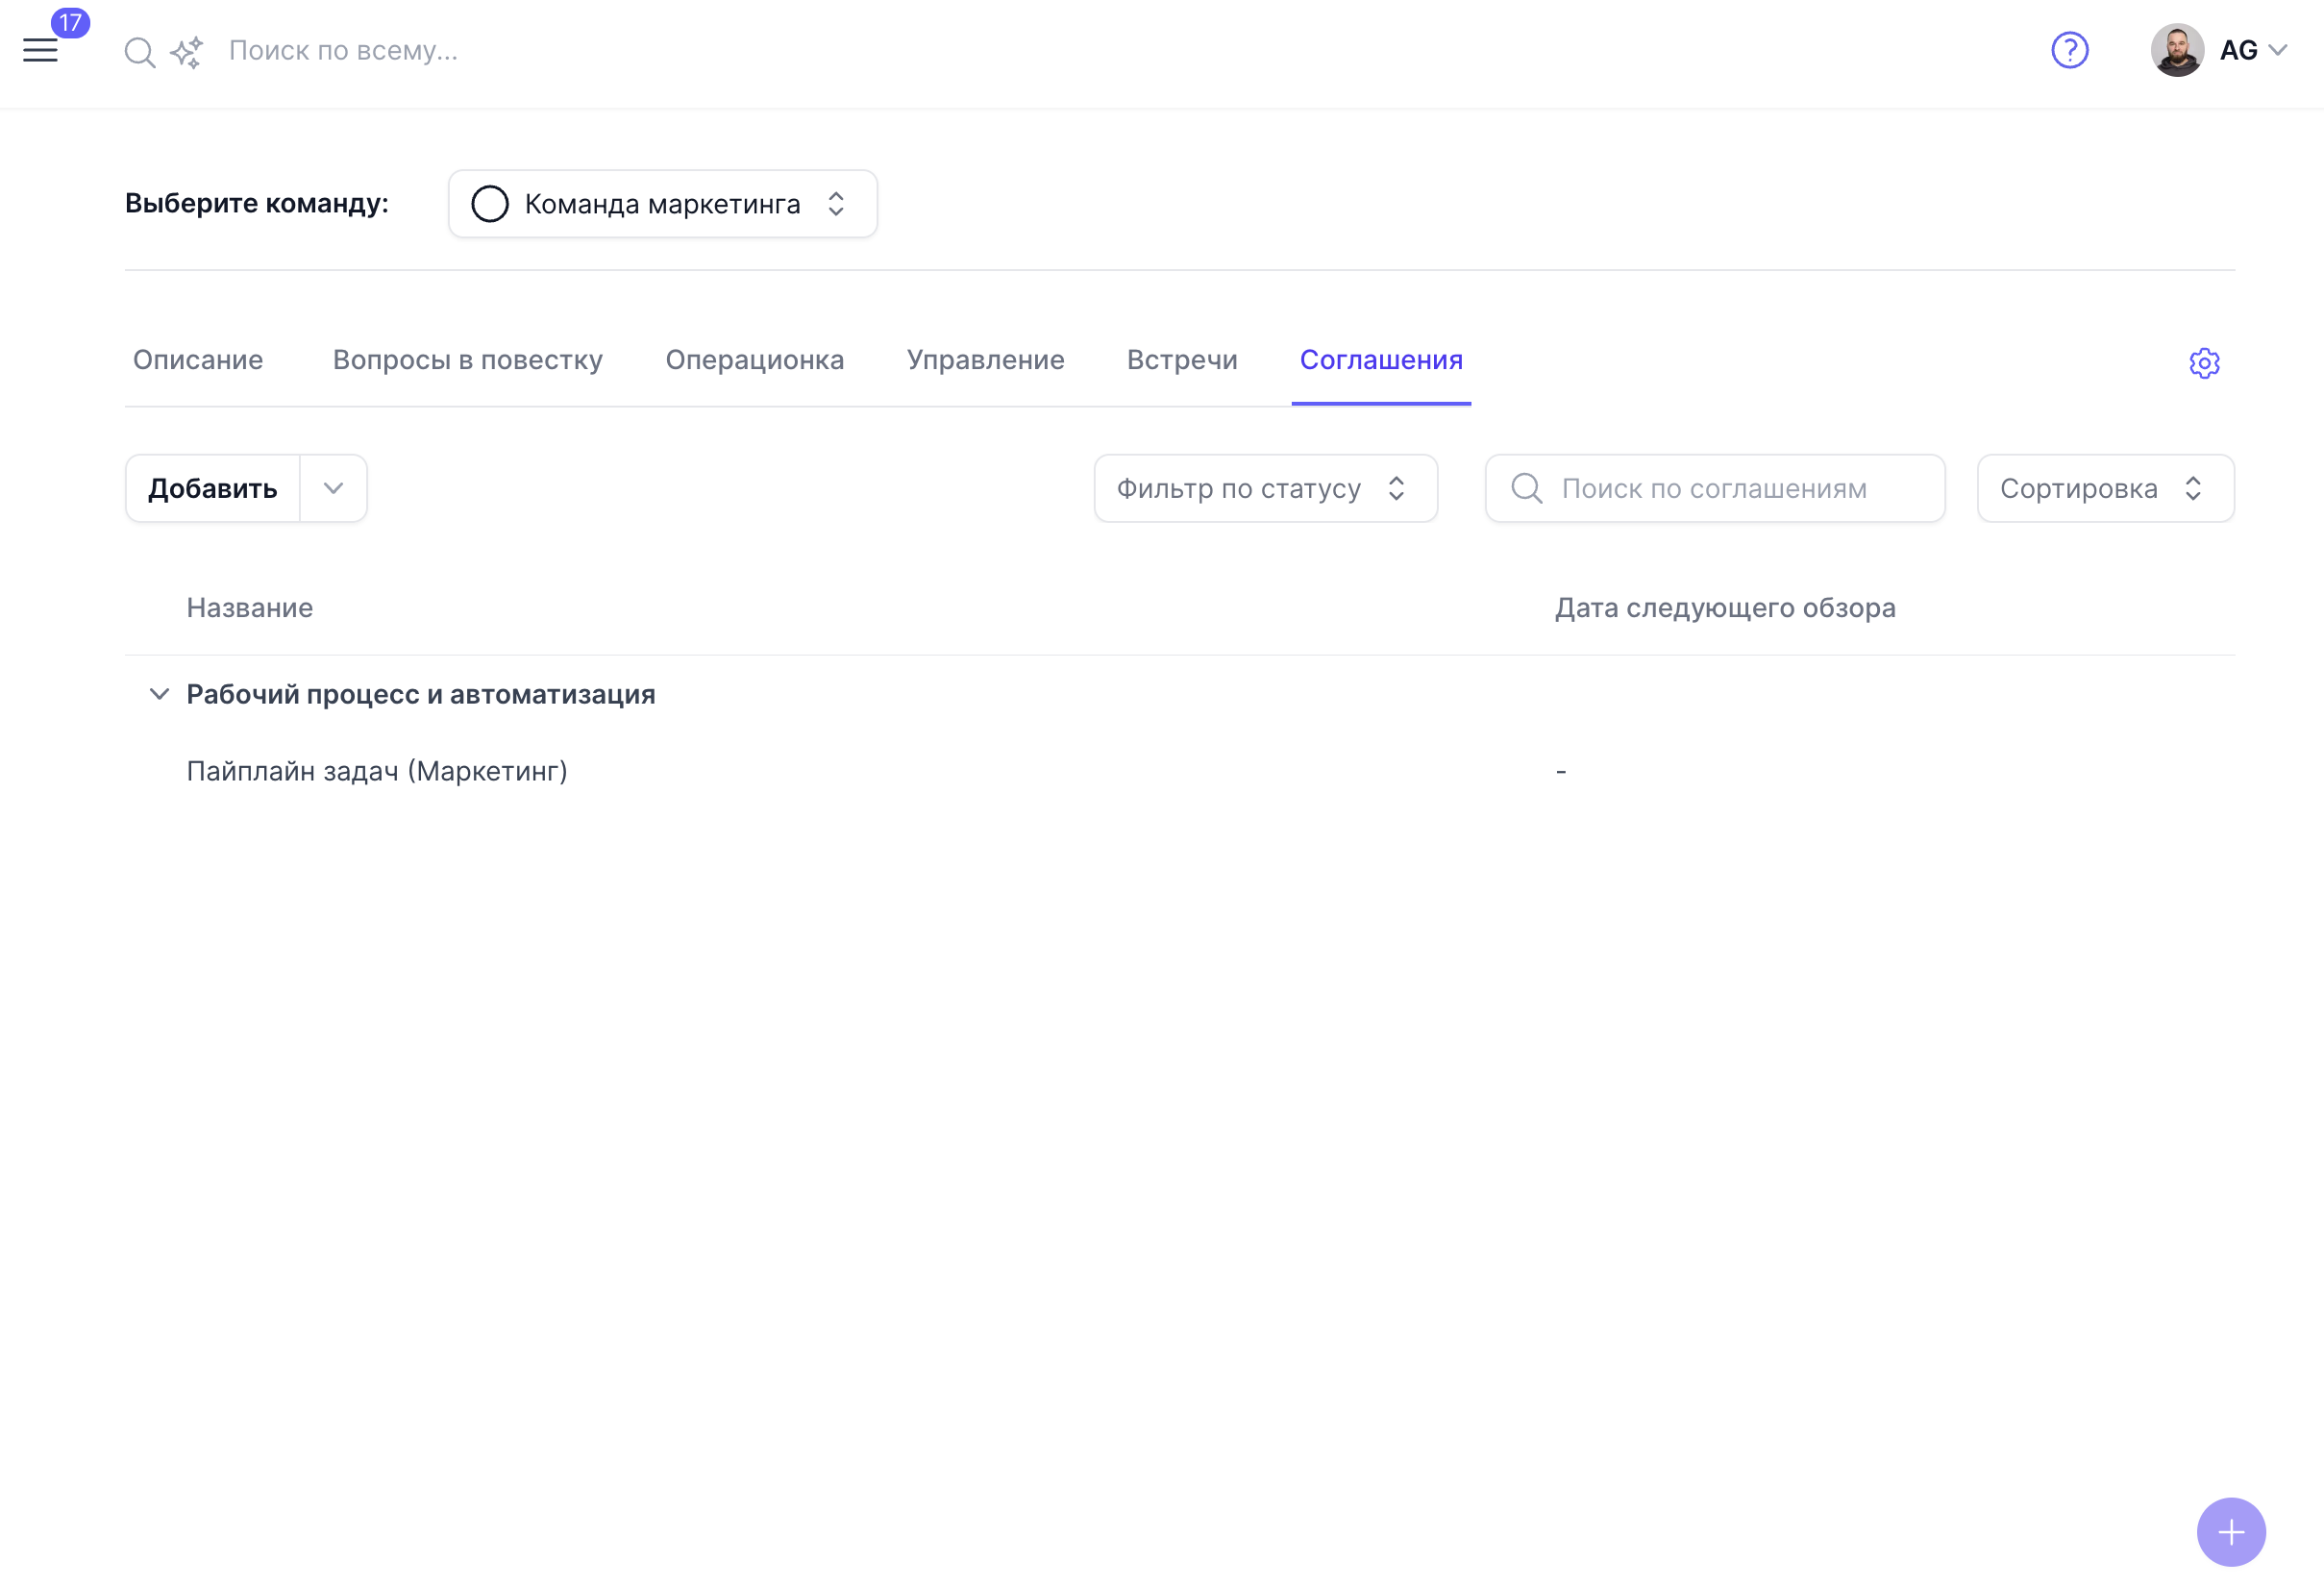The width and height of the screenshot is (2324, 1586).
Task: Open the 'Команда маркетинга' team selector
Action: click(x=662, y=203)
